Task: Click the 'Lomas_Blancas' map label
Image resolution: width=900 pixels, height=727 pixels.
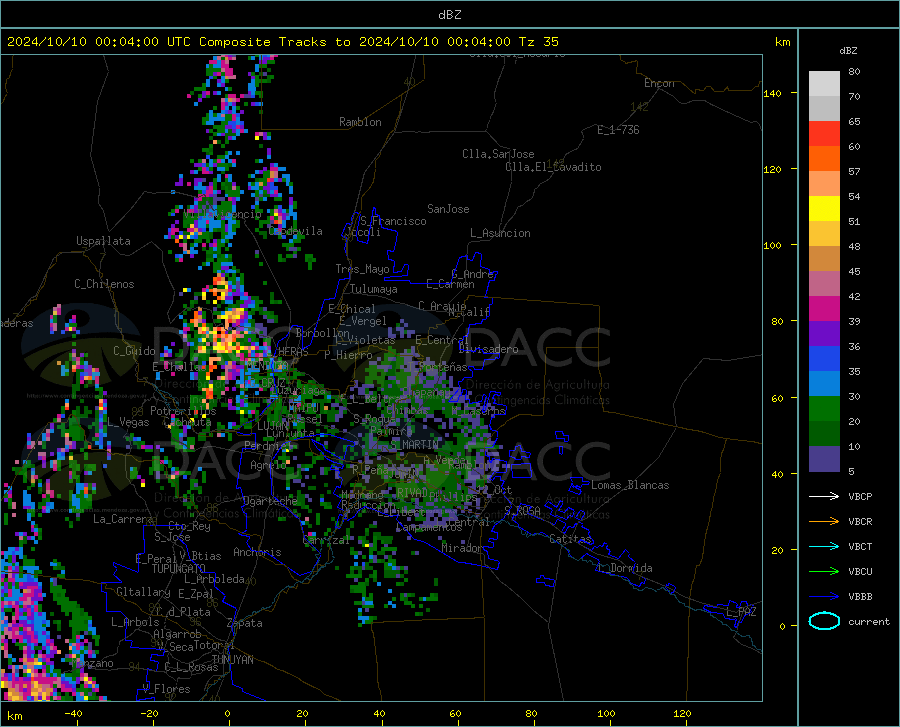Action: (x=630, y=485)
